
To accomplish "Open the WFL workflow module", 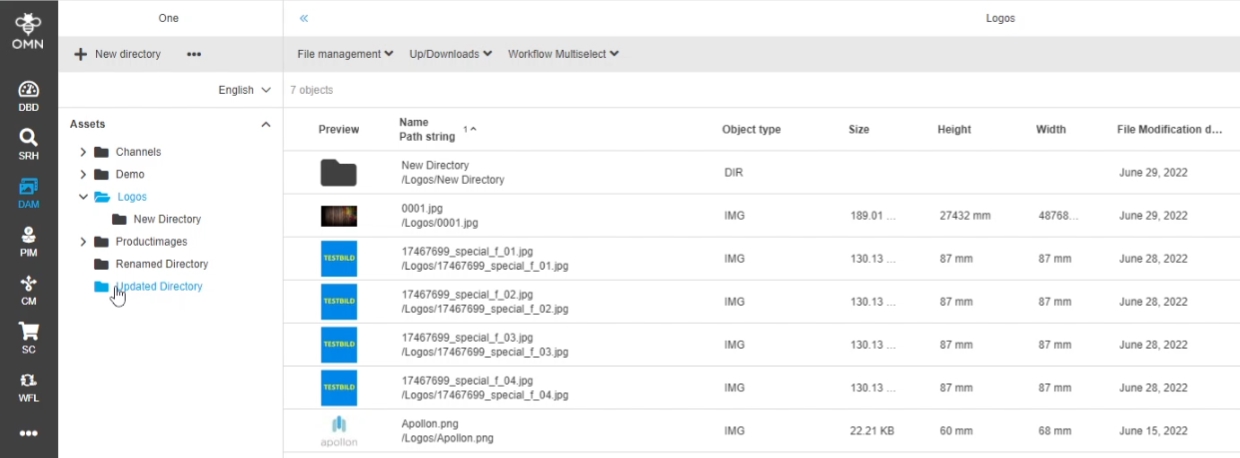I will tap(28, 386).
